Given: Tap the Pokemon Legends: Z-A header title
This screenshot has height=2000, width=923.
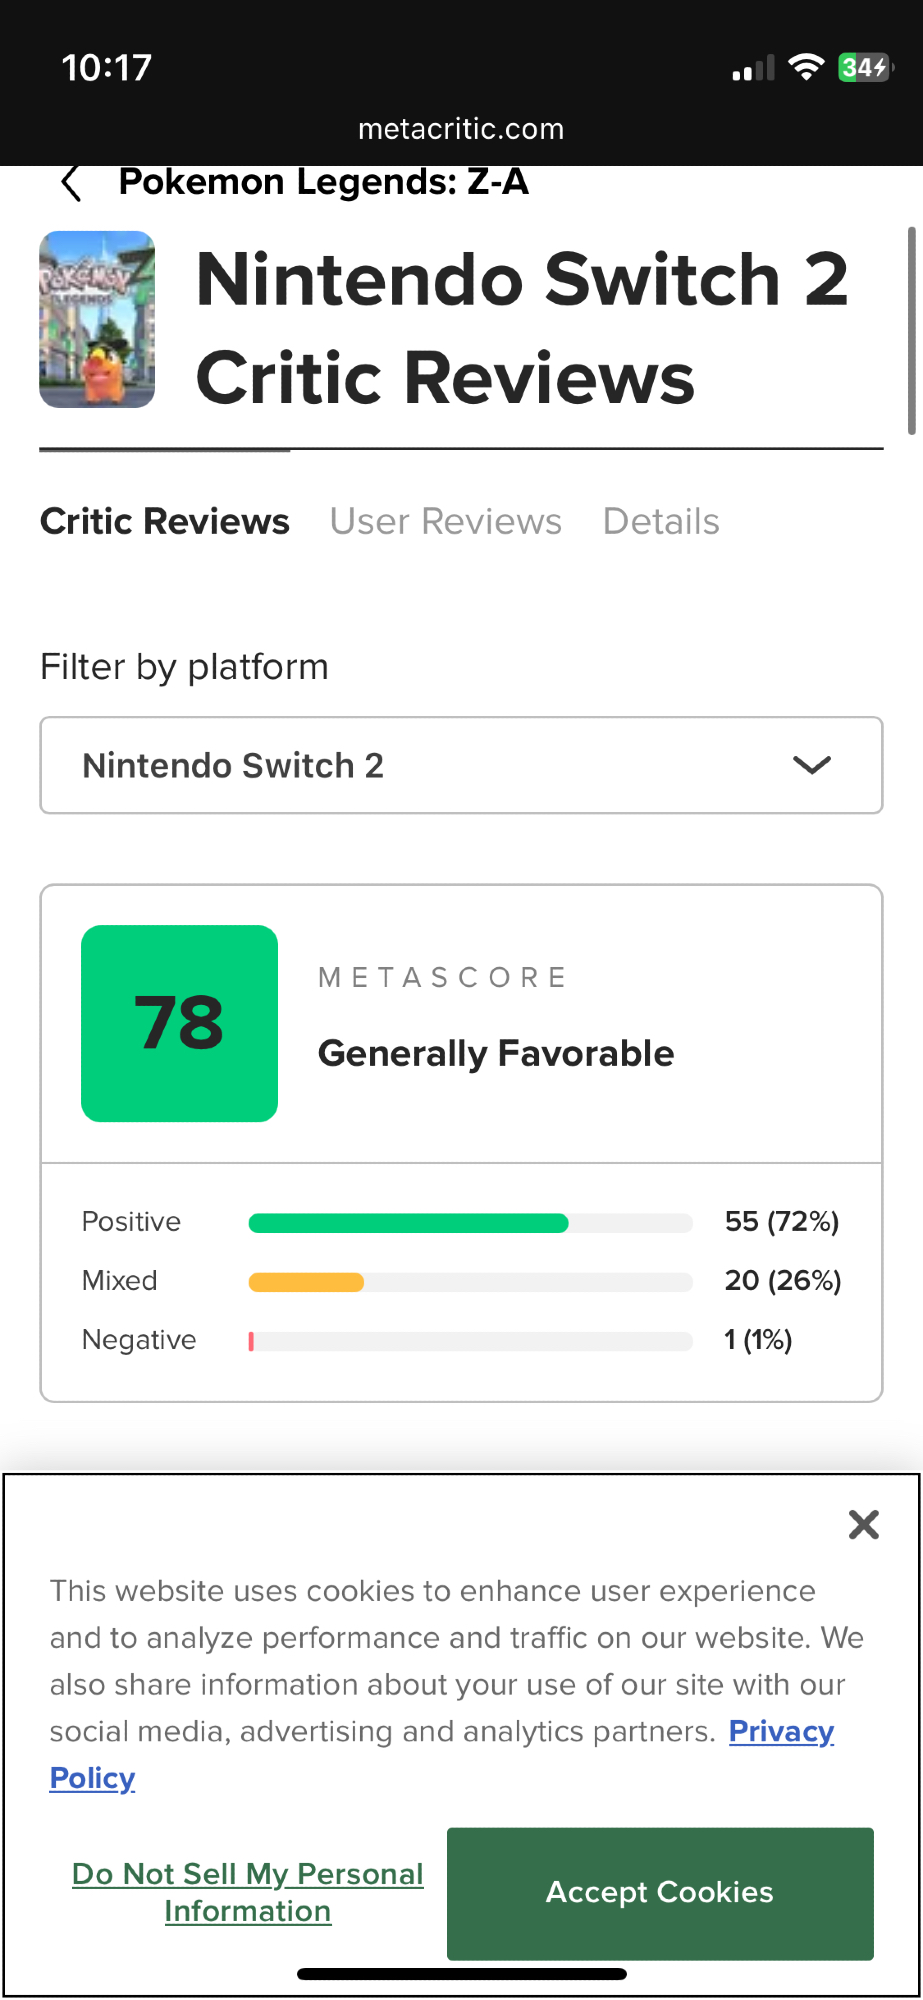Looking at the screenshot, I should pos(323,182).
